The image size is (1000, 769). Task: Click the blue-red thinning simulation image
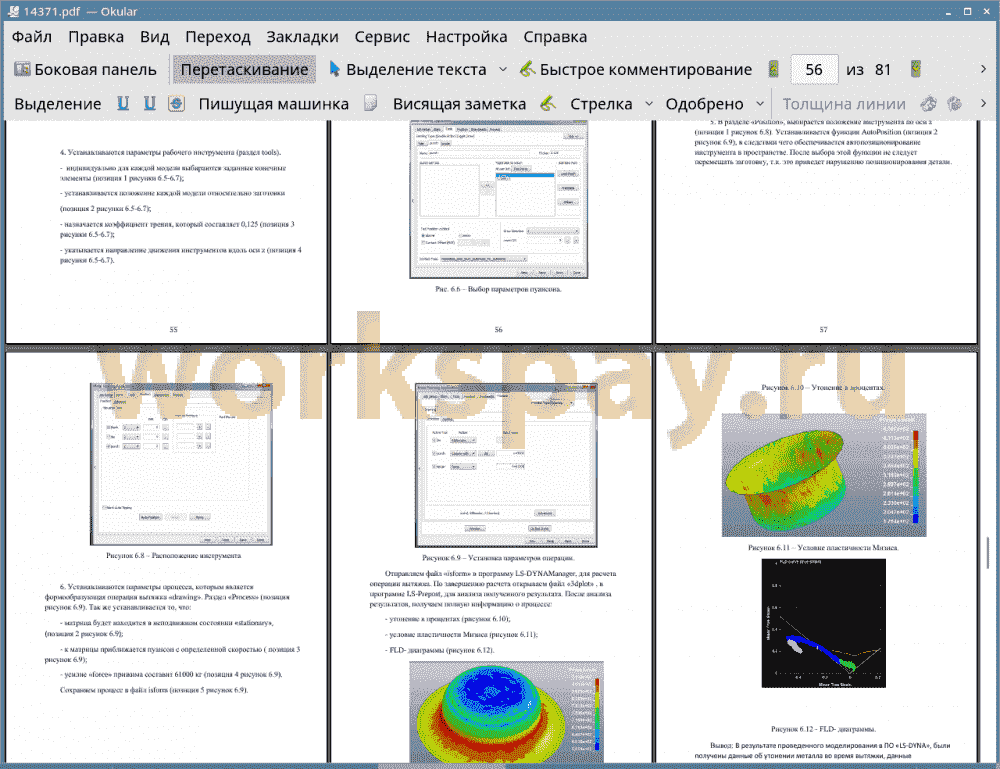[x=506, y=712]
